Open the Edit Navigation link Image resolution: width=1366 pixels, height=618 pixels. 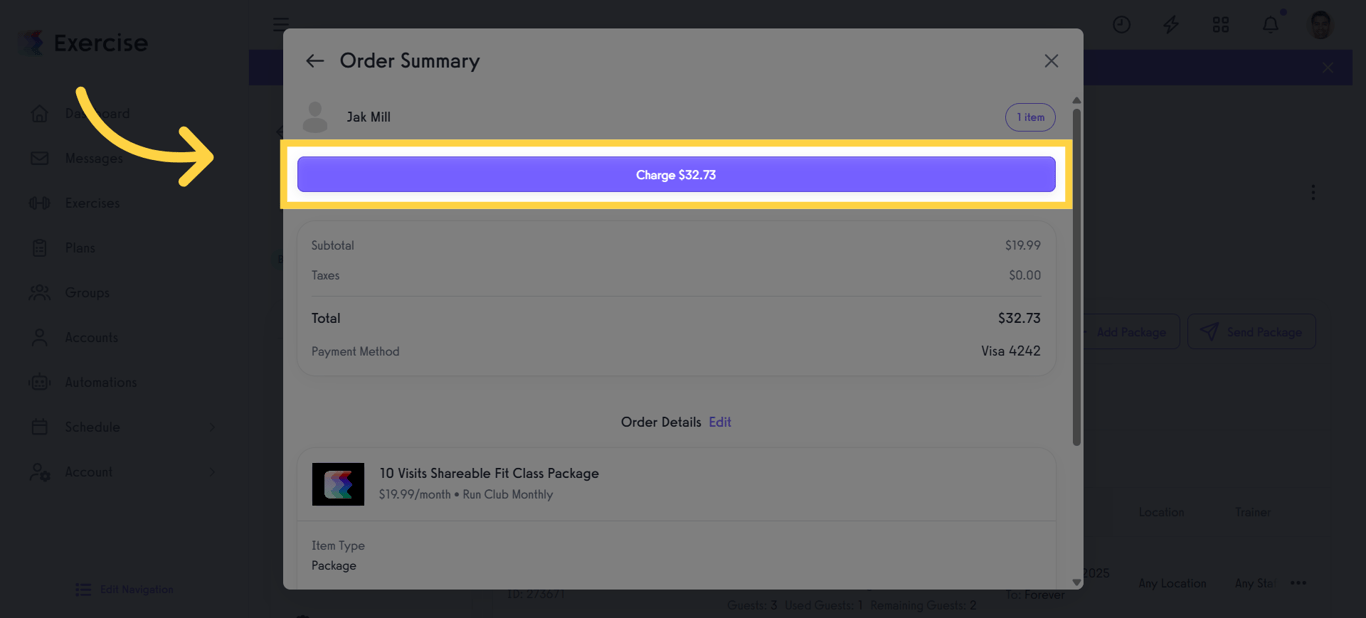click(125, 590)
